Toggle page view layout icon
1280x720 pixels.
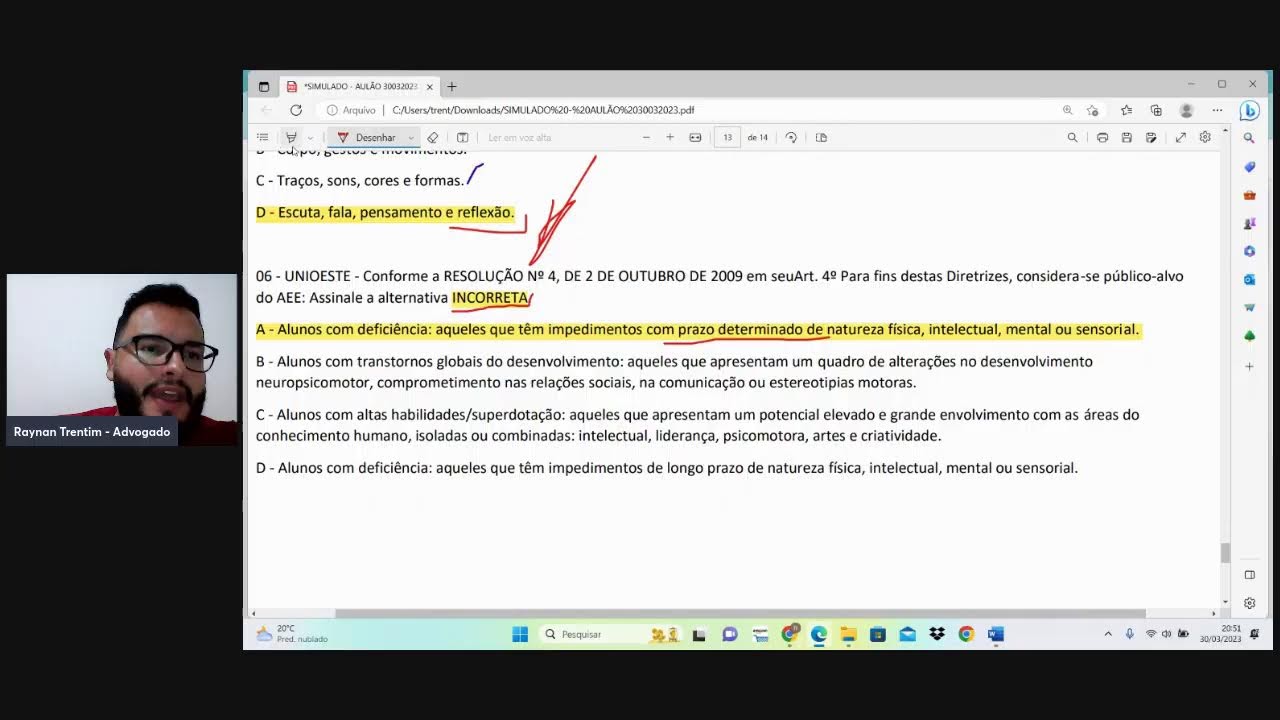pos(821,137)
